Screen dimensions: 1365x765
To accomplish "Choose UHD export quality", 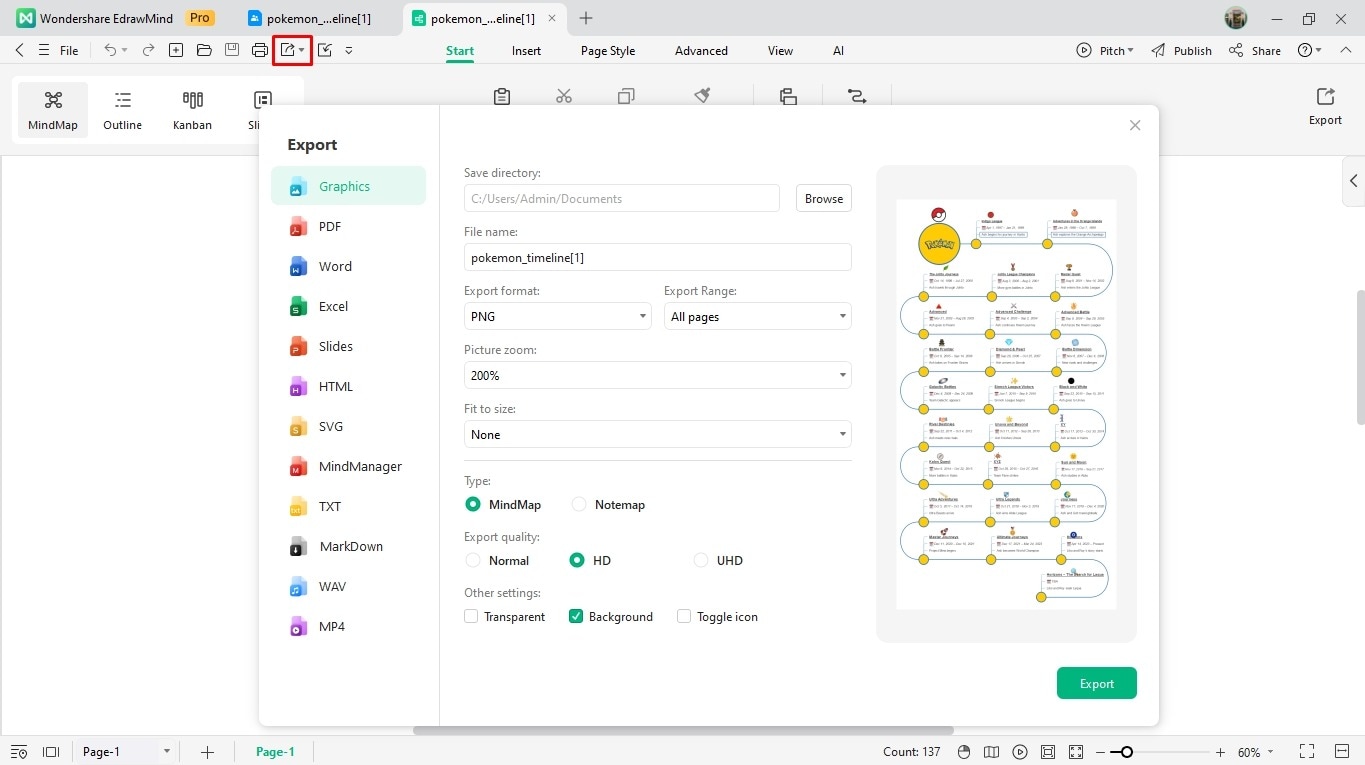I will click(x=701, y=560).
